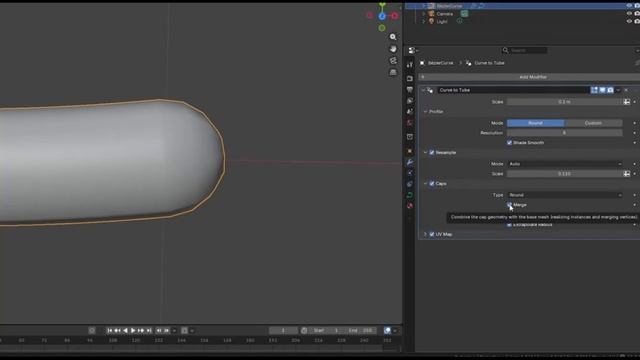
Task: Hide Camera using its eye icon
Action: [x=629, y=14]
